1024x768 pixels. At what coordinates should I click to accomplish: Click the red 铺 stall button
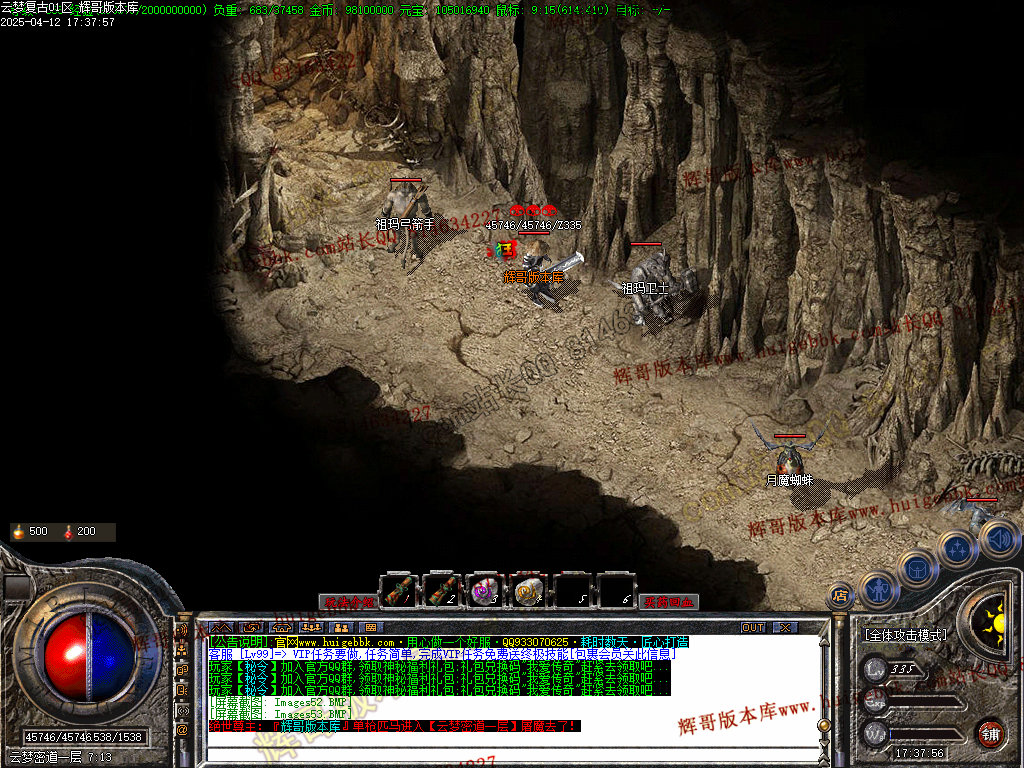coord(991,734)
